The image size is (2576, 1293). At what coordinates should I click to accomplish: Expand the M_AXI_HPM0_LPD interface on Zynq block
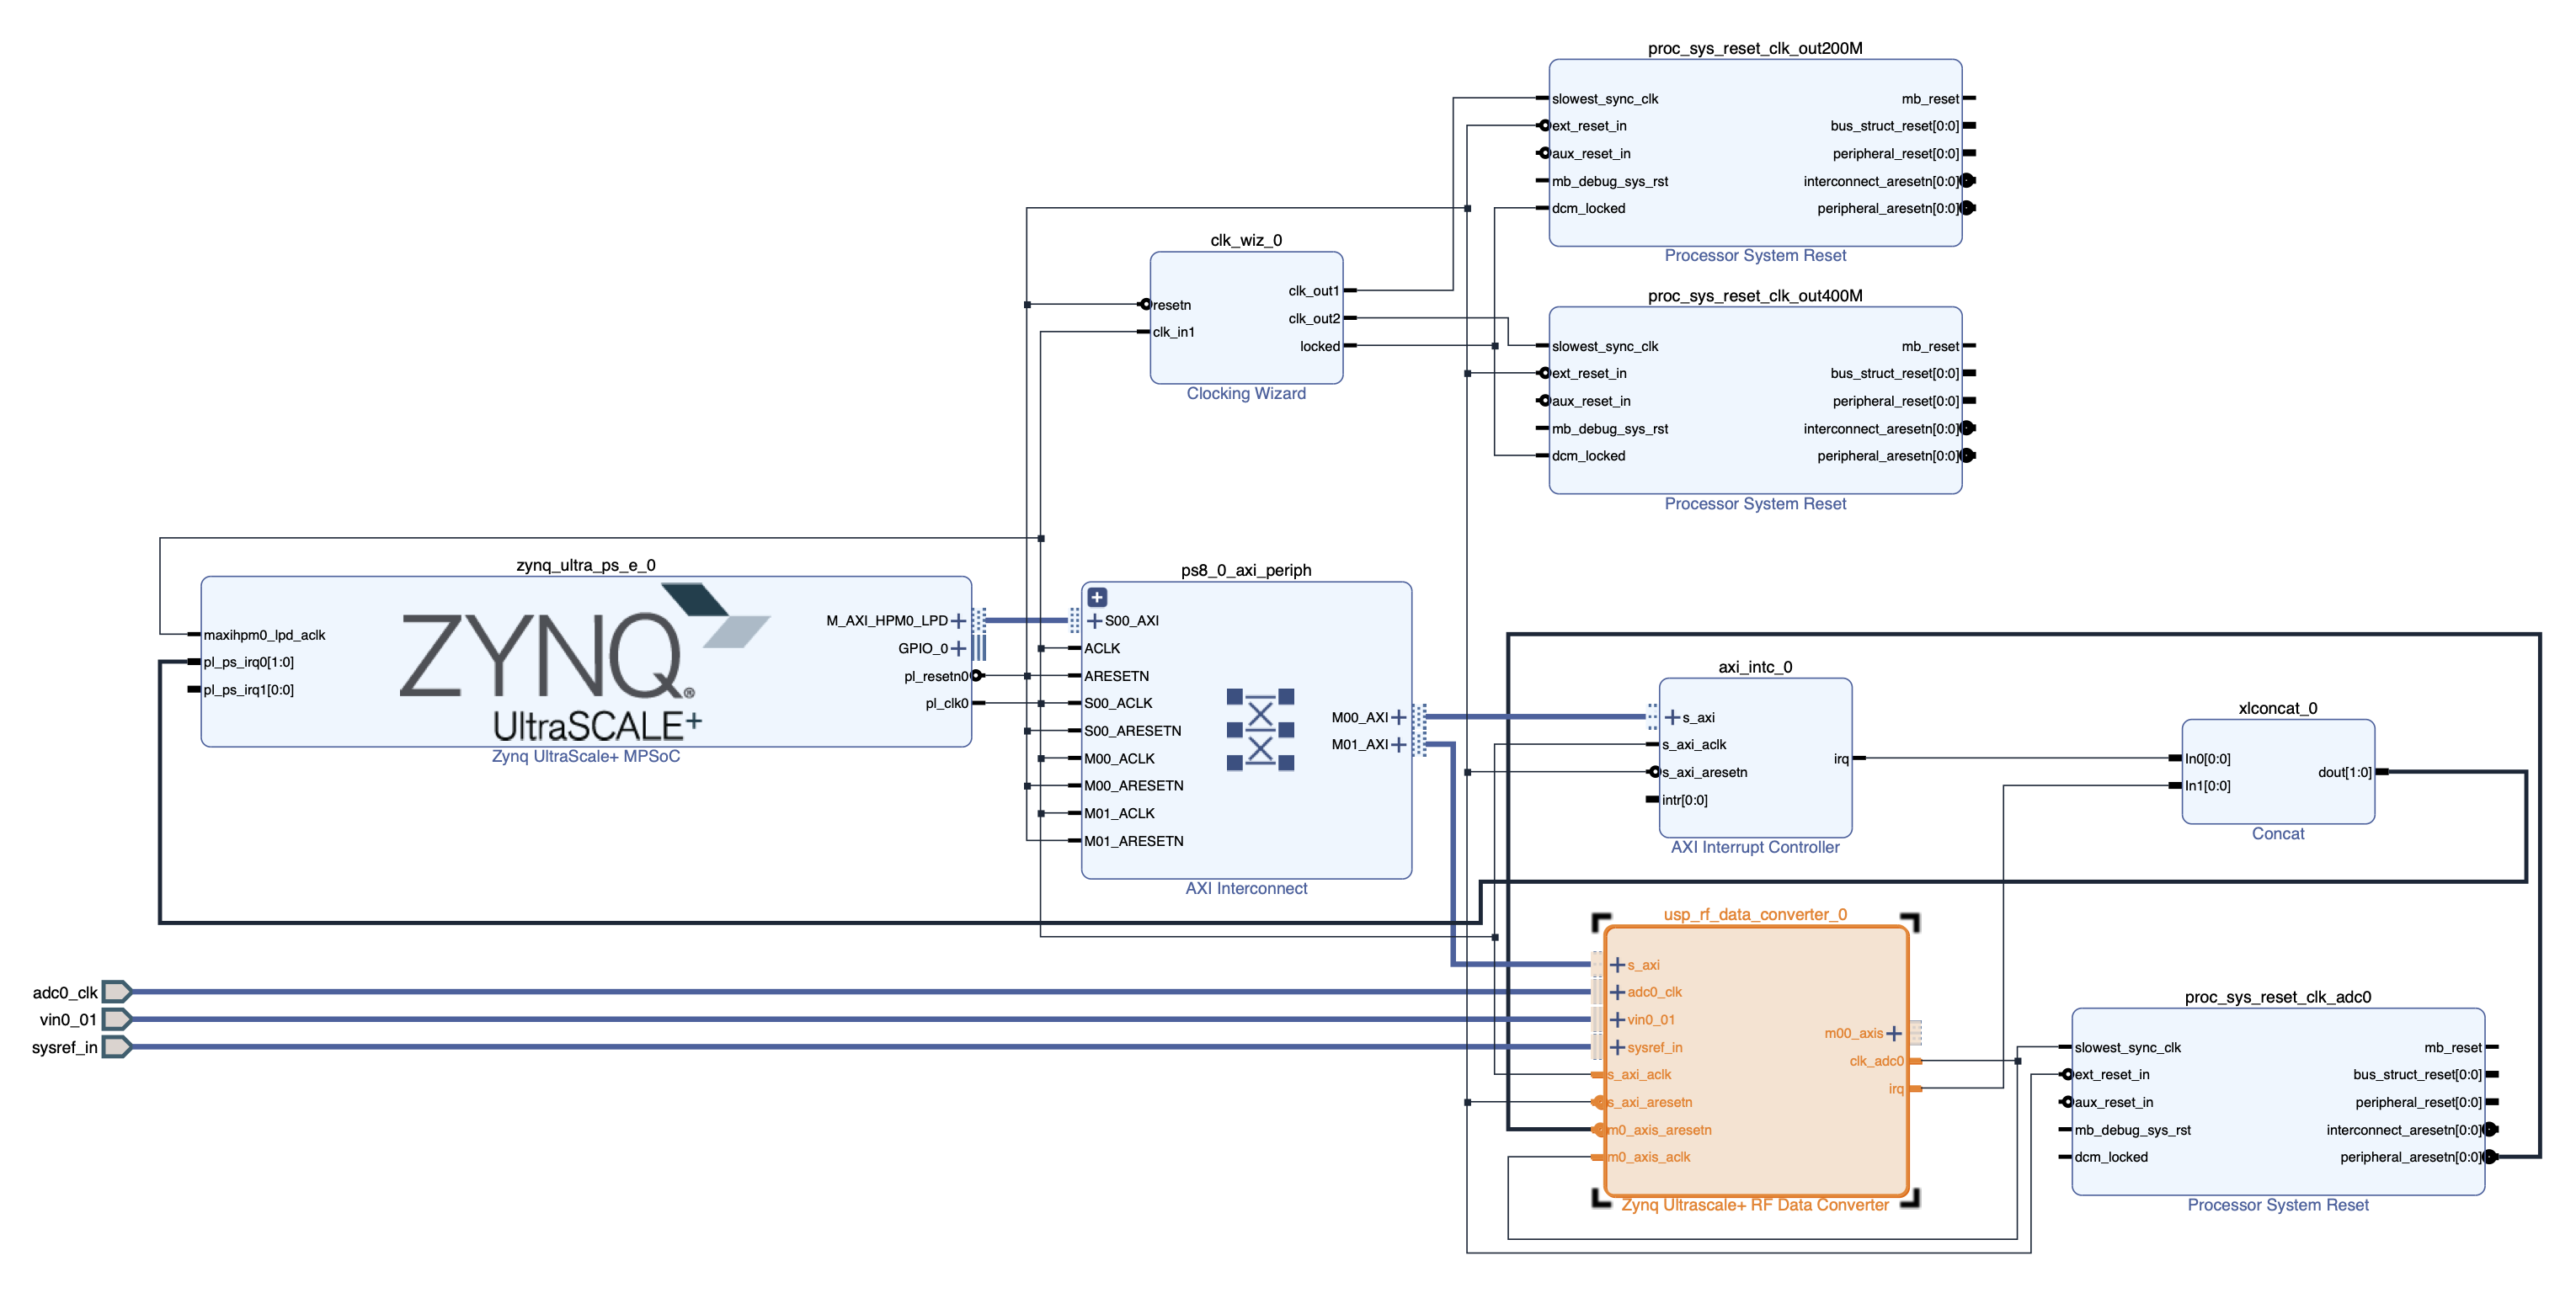(x=958, y=621)
